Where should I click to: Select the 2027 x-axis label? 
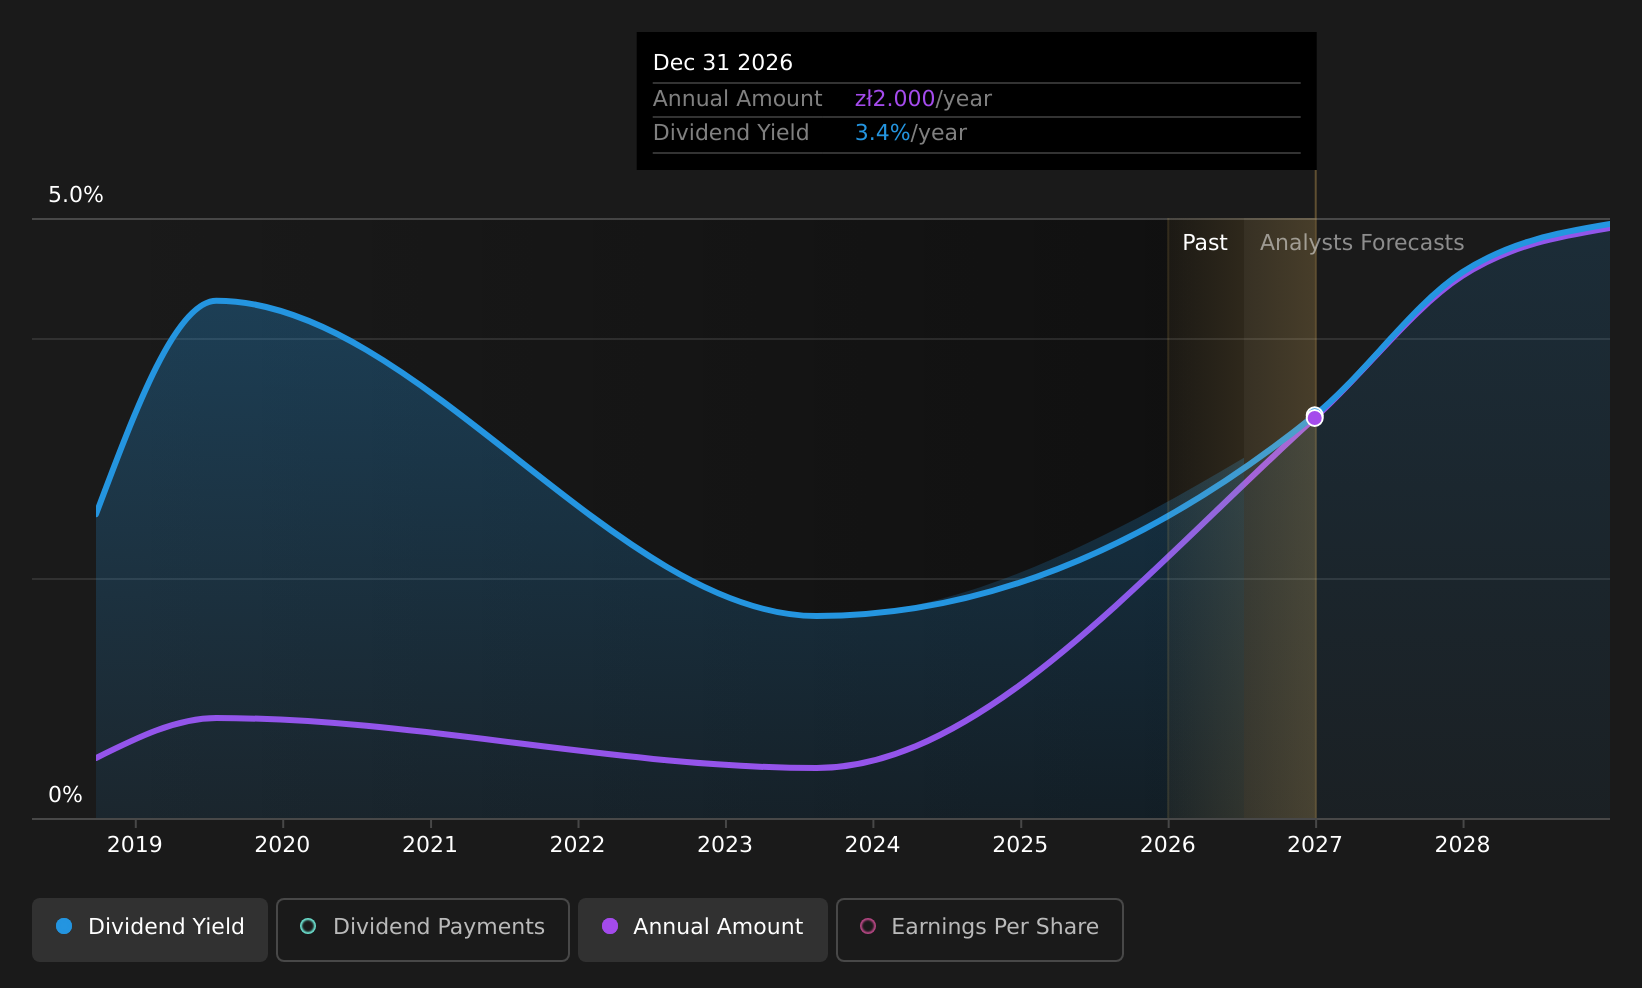click(1315, 845)
